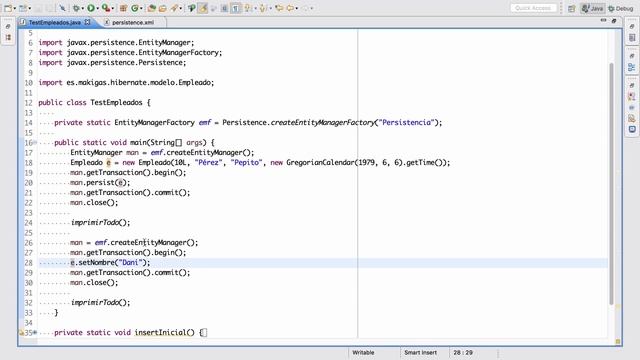Maximize the editor area
Image resolution: width=640 pixels, height=360 pixels.
pos(614,21)
